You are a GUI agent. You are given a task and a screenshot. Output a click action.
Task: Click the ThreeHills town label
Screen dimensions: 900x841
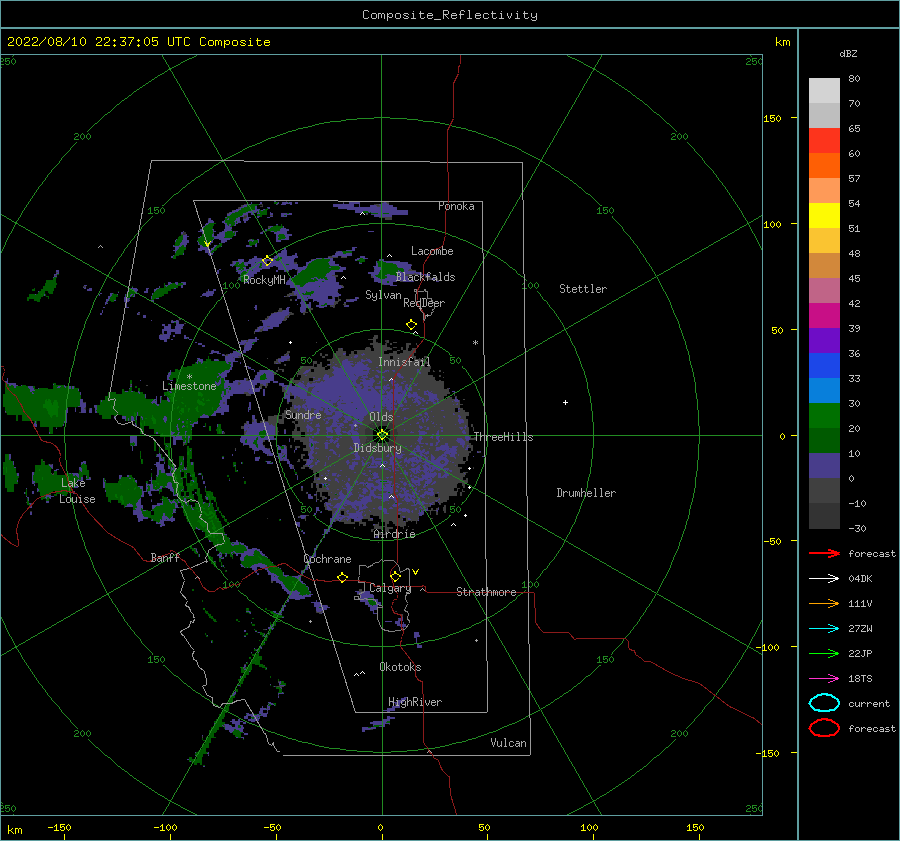(x=503, y=437)
